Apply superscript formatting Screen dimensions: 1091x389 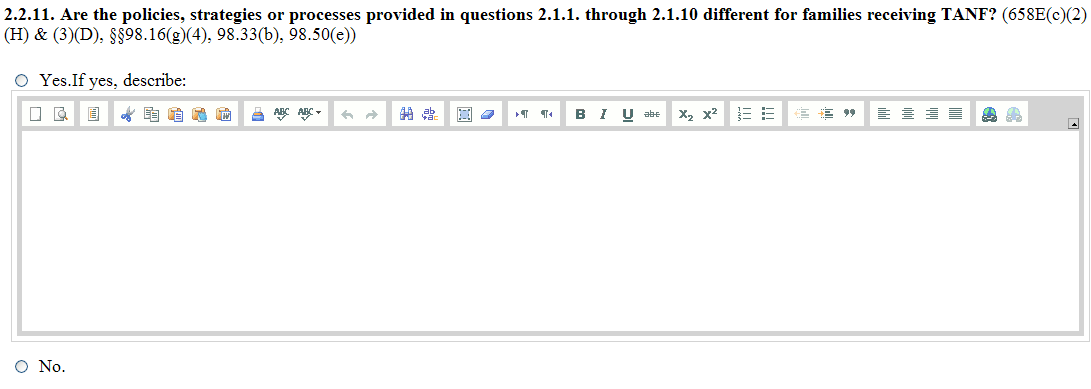pos(710,114)
